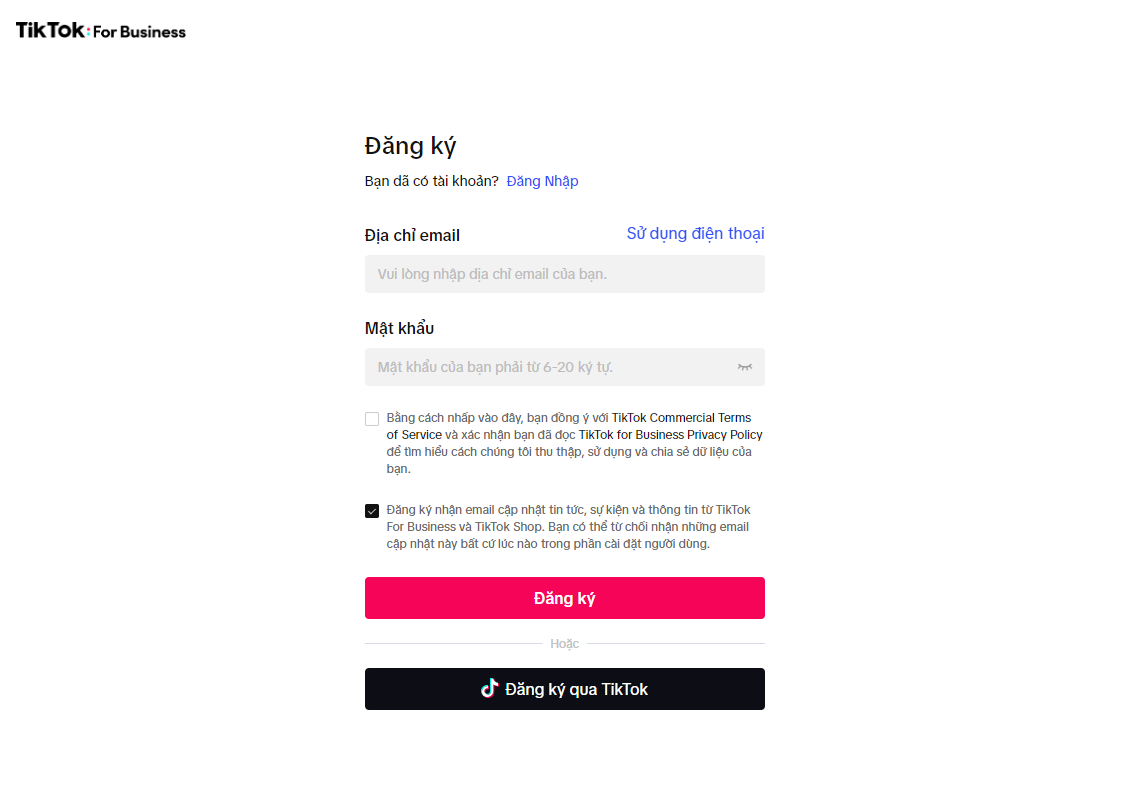Switch to Sử dụng điện thoại signup
The height and width of the screenshot is (809, 1121).
pyautogui.click(x=695, y=234)
